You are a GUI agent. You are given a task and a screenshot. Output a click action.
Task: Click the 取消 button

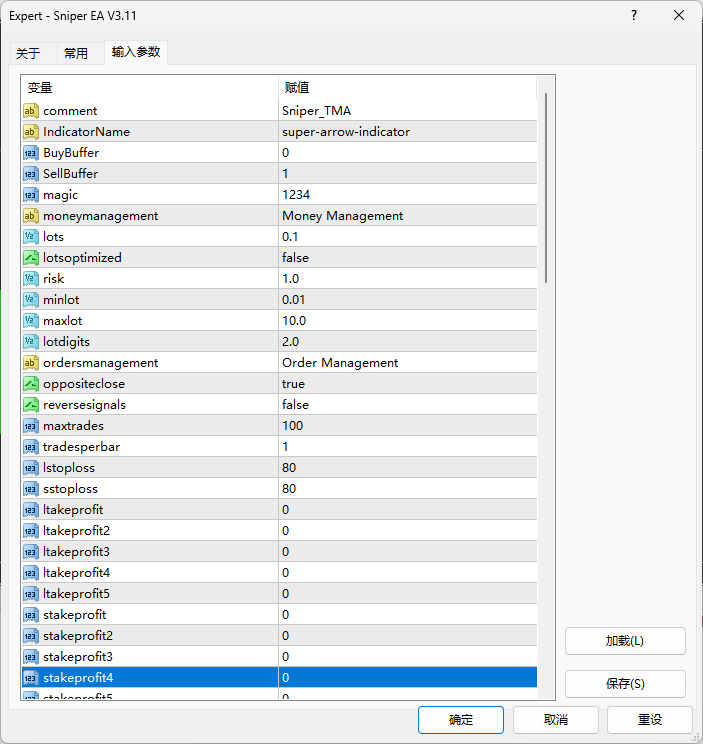click(x=555, y=720)
